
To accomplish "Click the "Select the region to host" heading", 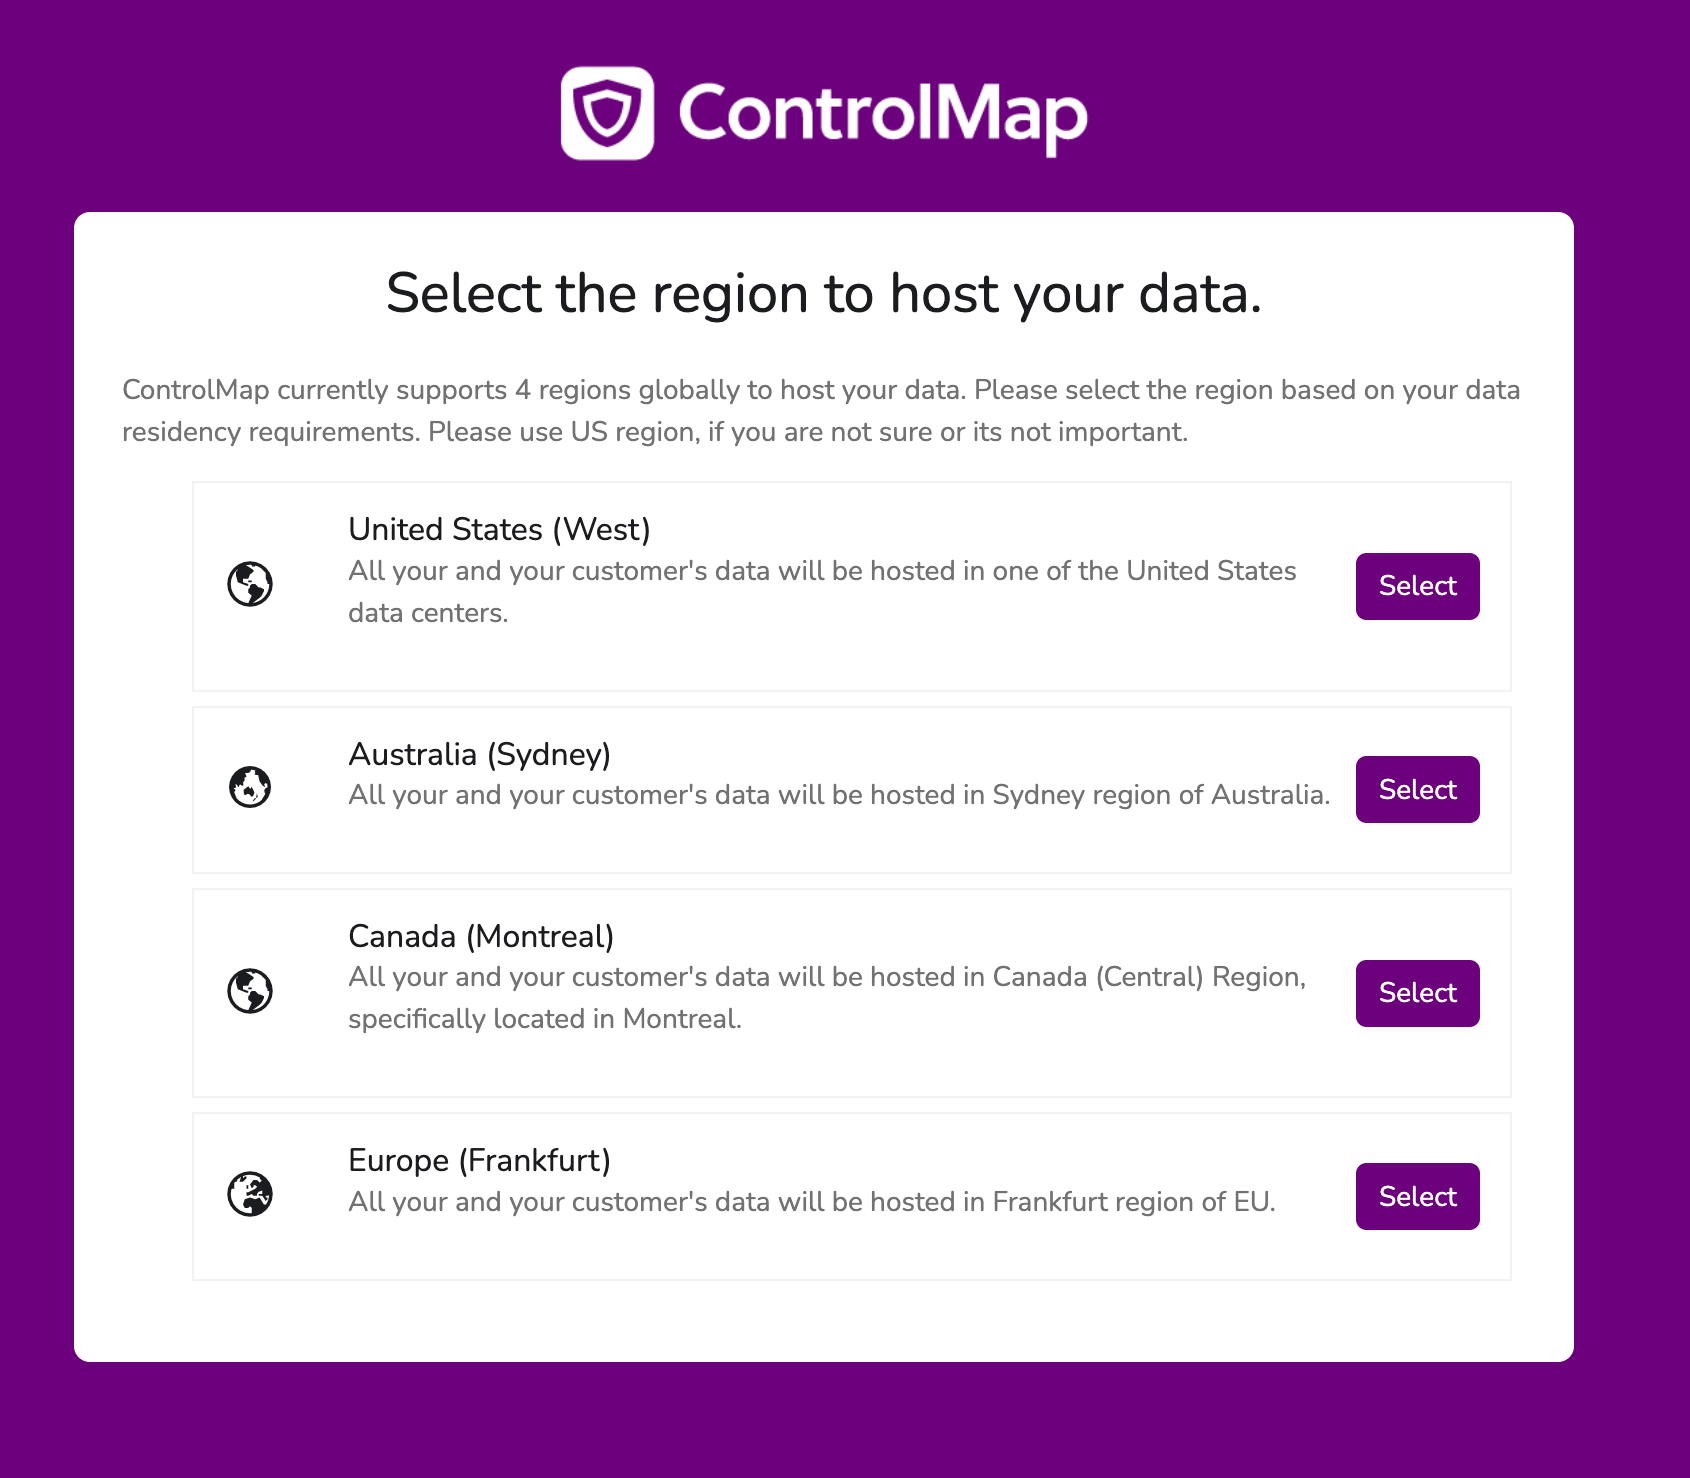I will [824, 294].
